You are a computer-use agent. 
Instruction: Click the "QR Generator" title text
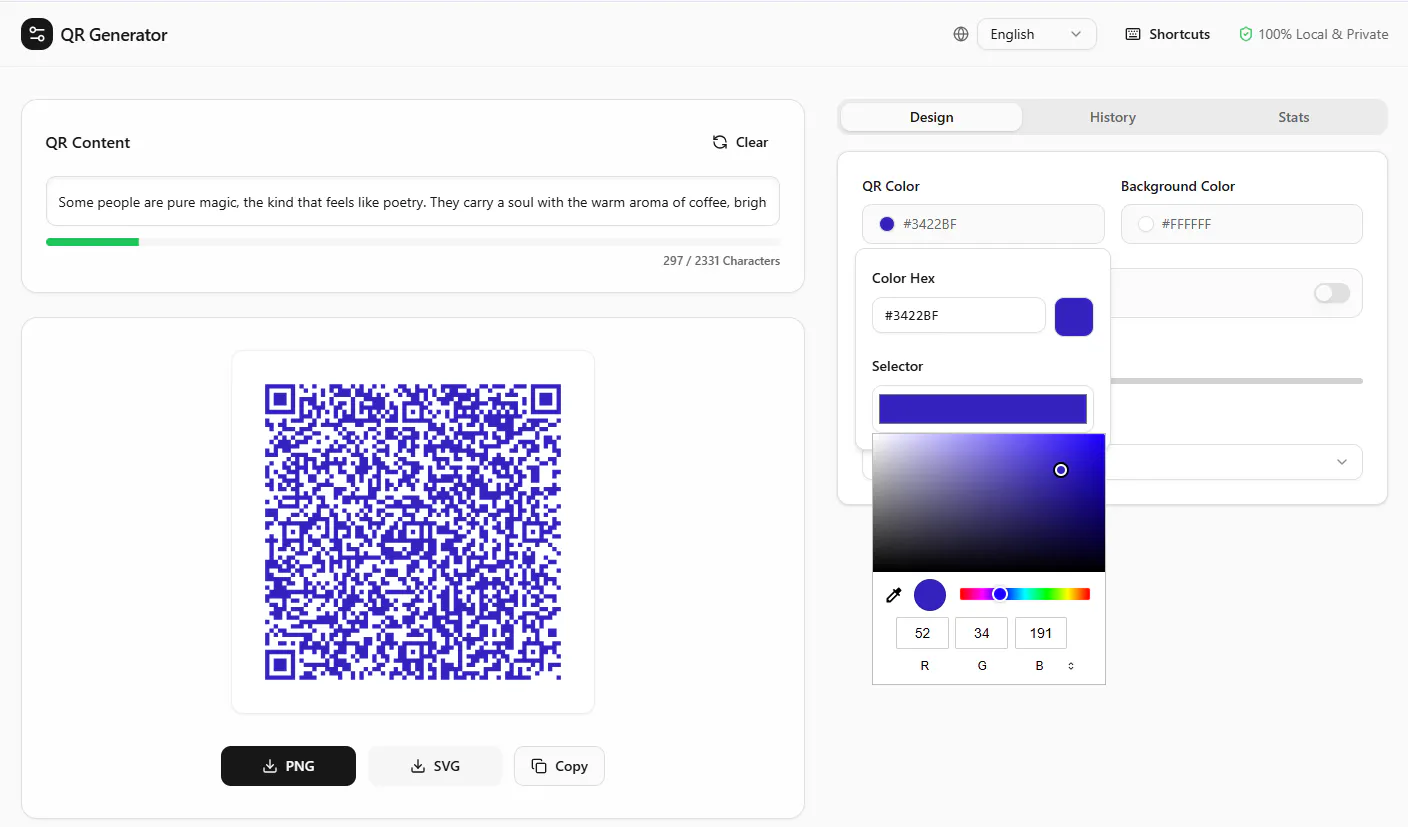click(114, 35)
